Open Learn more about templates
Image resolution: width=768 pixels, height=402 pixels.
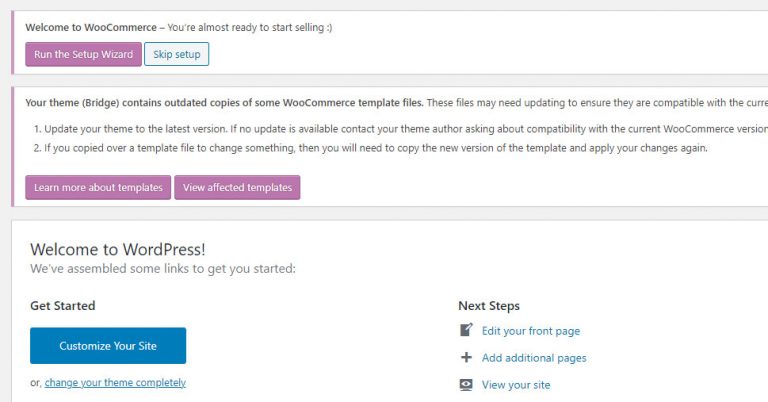click(x=98, y=187)
